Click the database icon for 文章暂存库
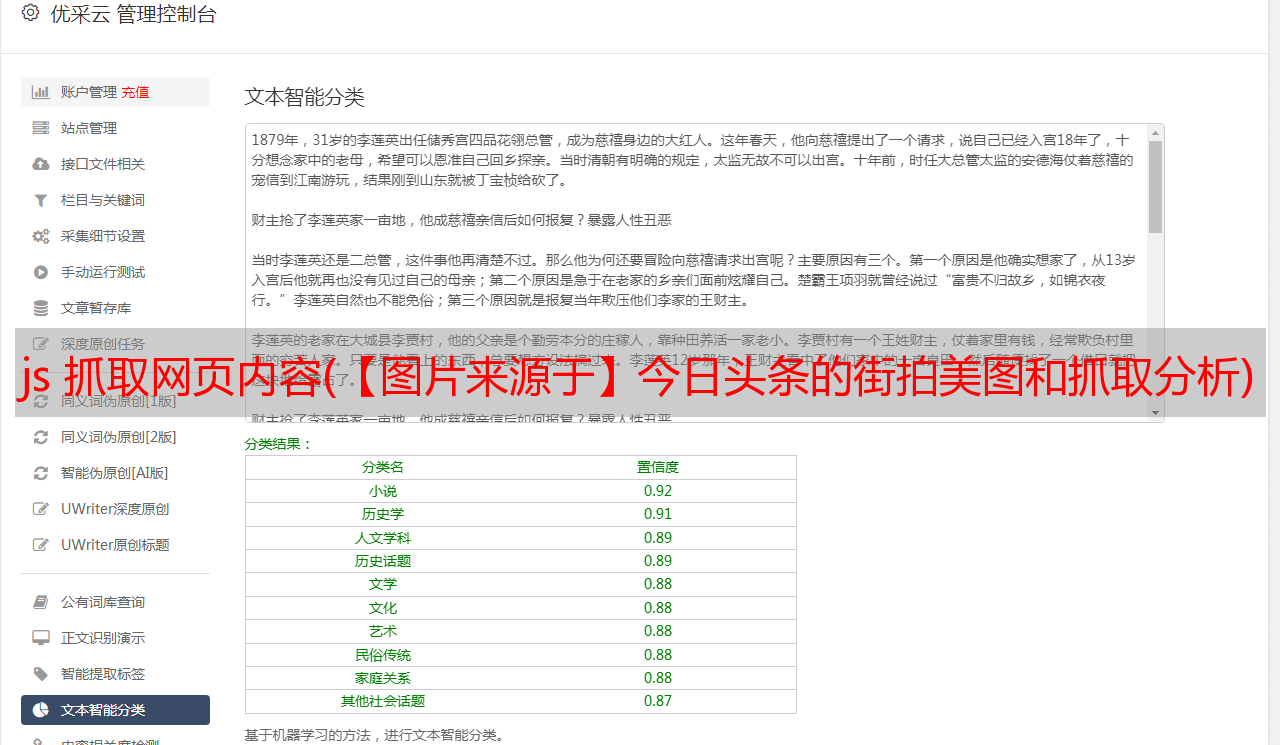 click(41, 308)
